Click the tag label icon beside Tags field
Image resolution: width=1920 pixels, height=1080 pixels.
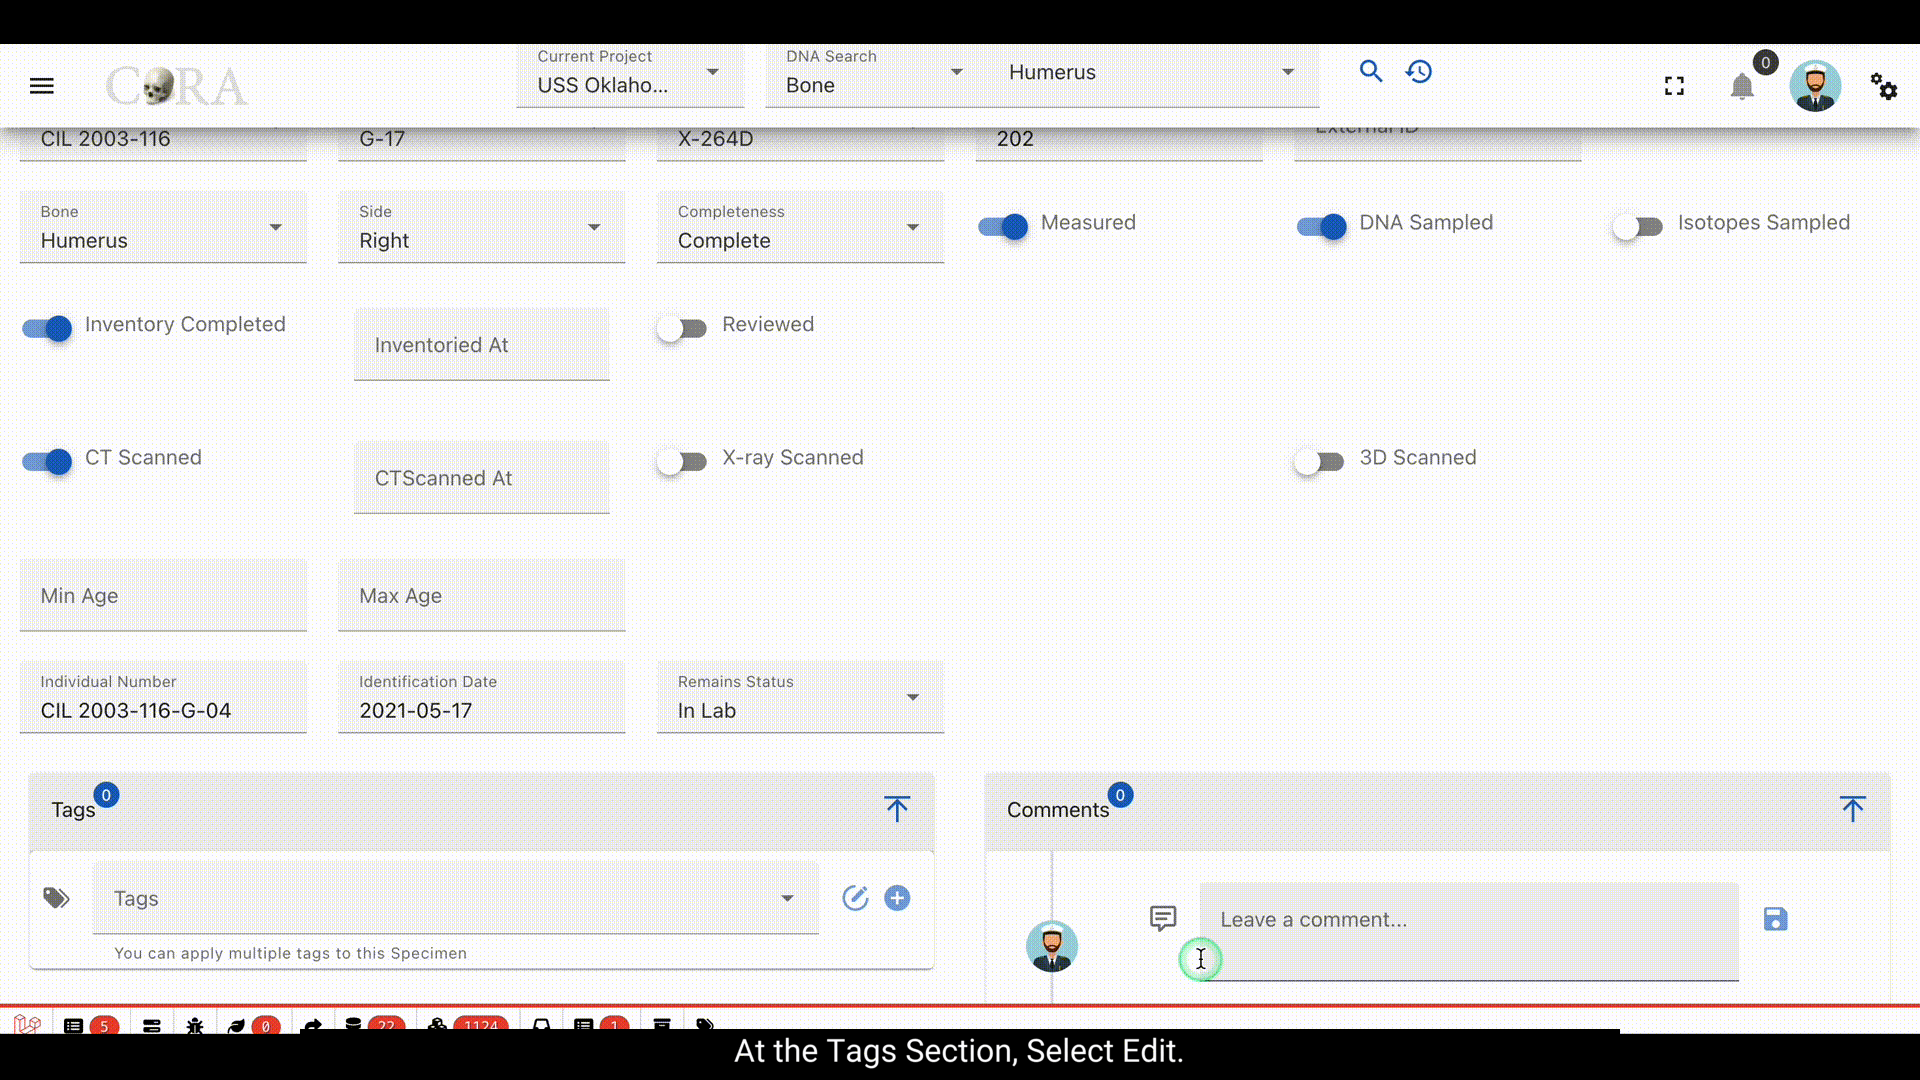click(56, 898)
